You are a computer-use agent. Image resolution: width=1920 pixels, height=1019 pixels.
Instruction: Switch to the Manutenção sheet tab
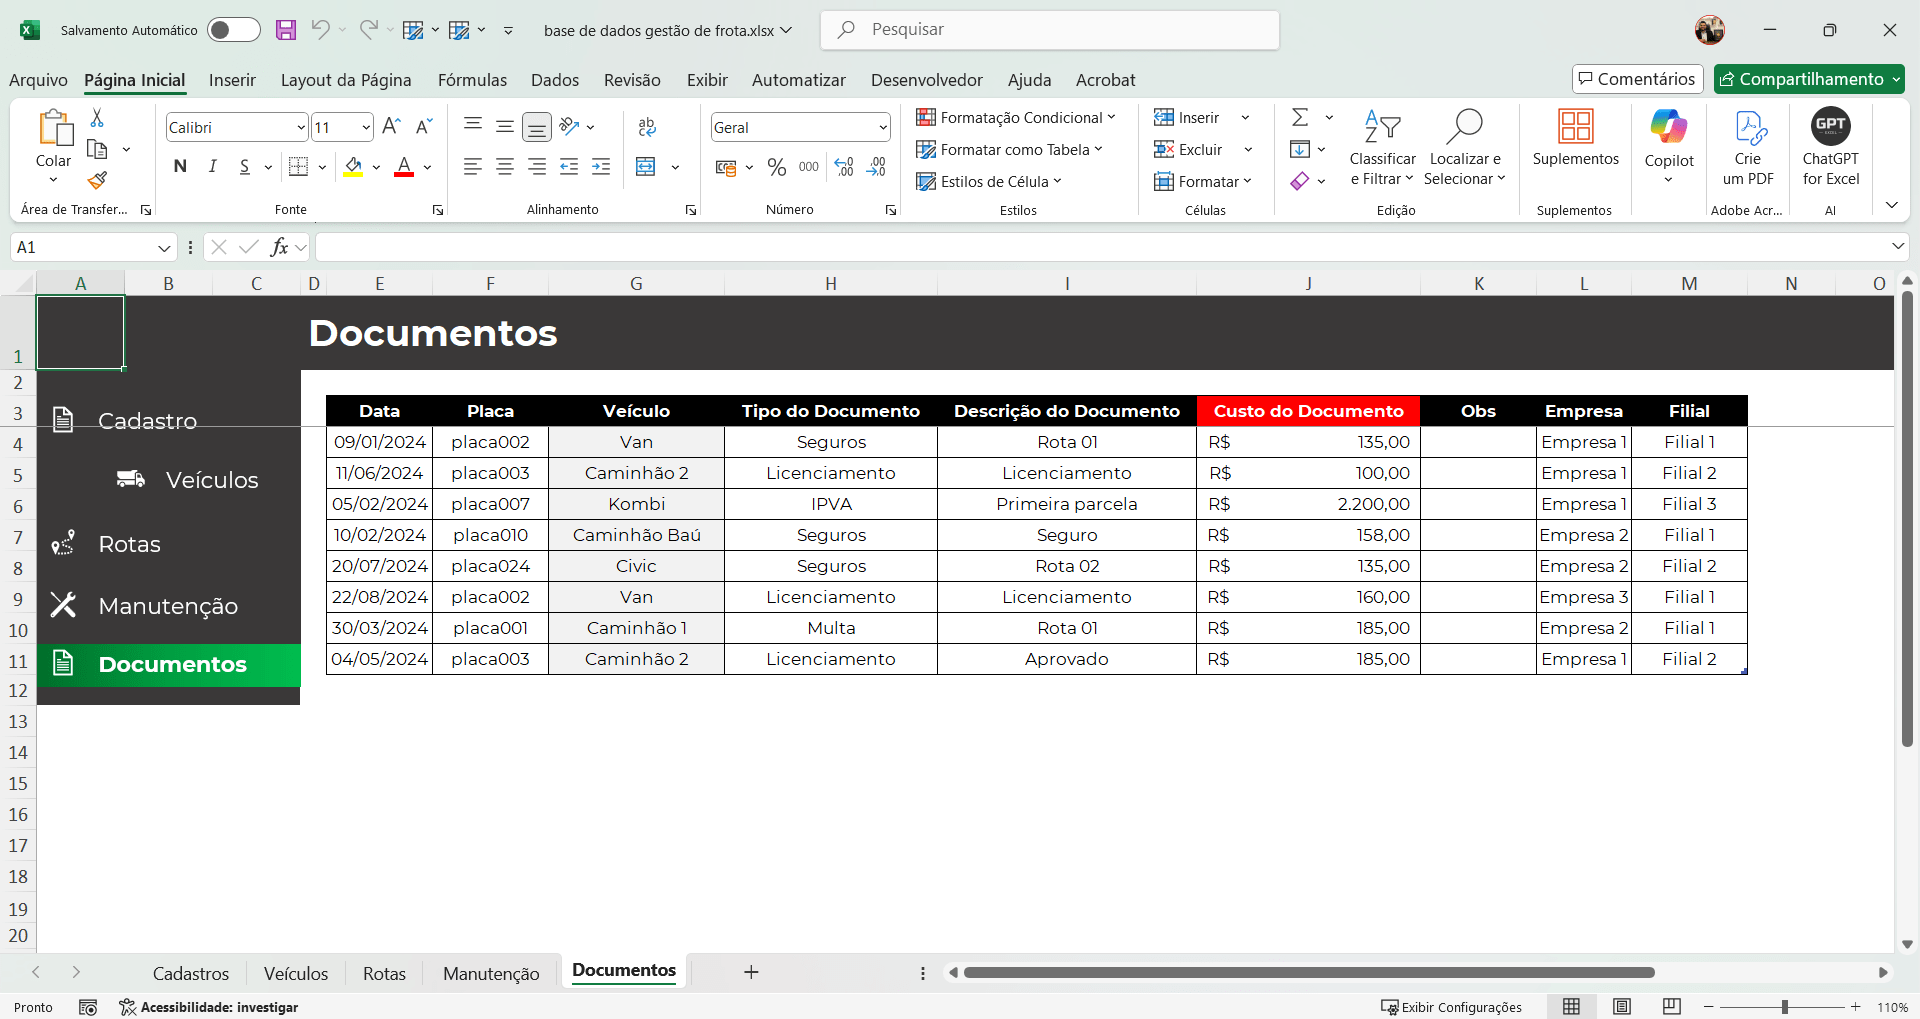(x=490, y=973)
